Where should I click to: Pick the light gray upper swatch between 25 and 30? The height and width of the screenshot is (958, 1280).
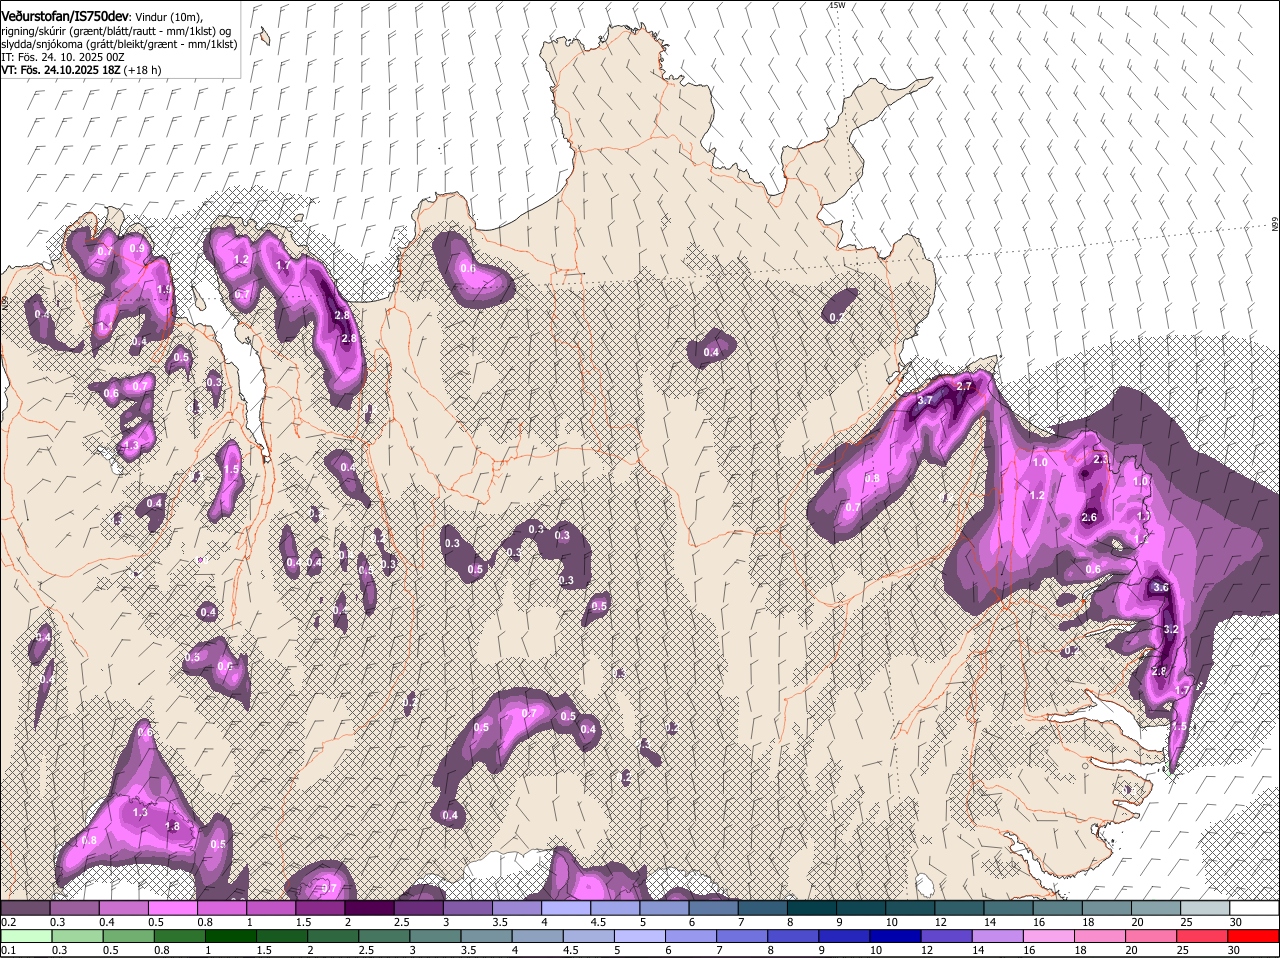[x=1206, y=908]
